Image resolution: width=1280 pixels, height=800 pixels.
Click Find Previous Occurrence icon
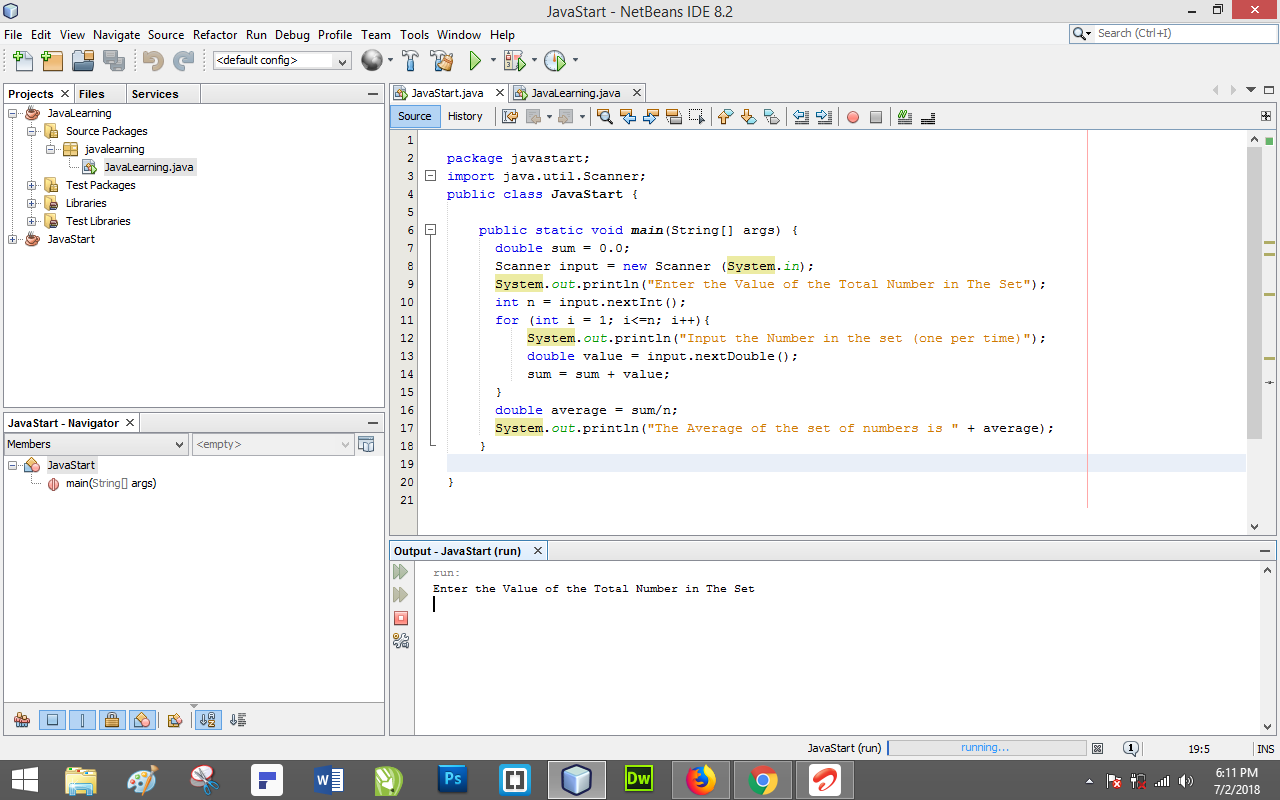[628, 117]
